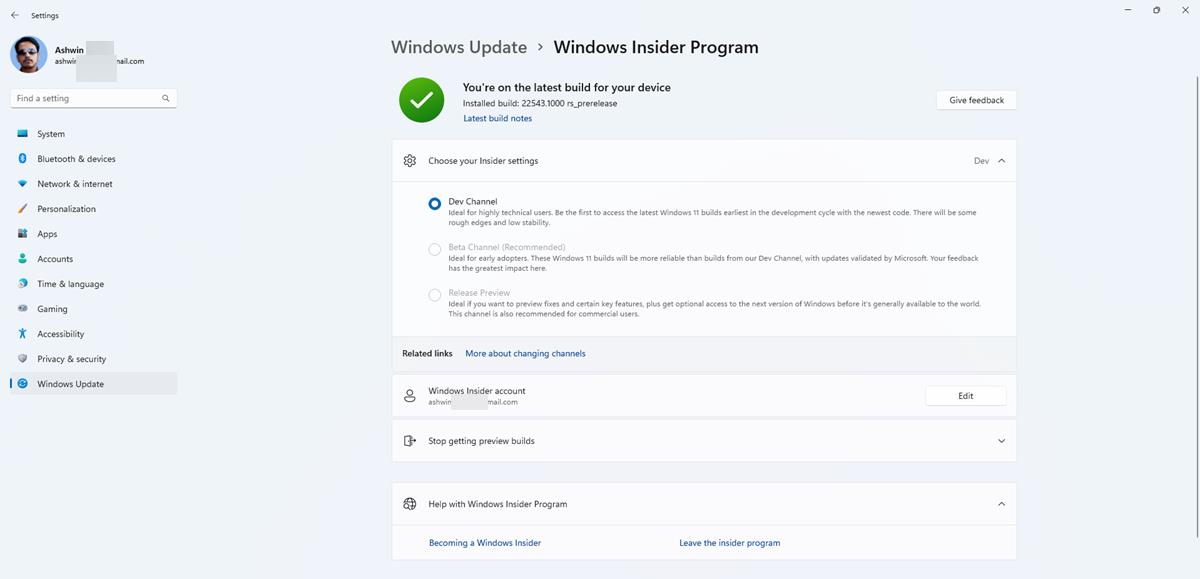
Task: Click the Personalization brush icon
Action: (x=22, y=208)
